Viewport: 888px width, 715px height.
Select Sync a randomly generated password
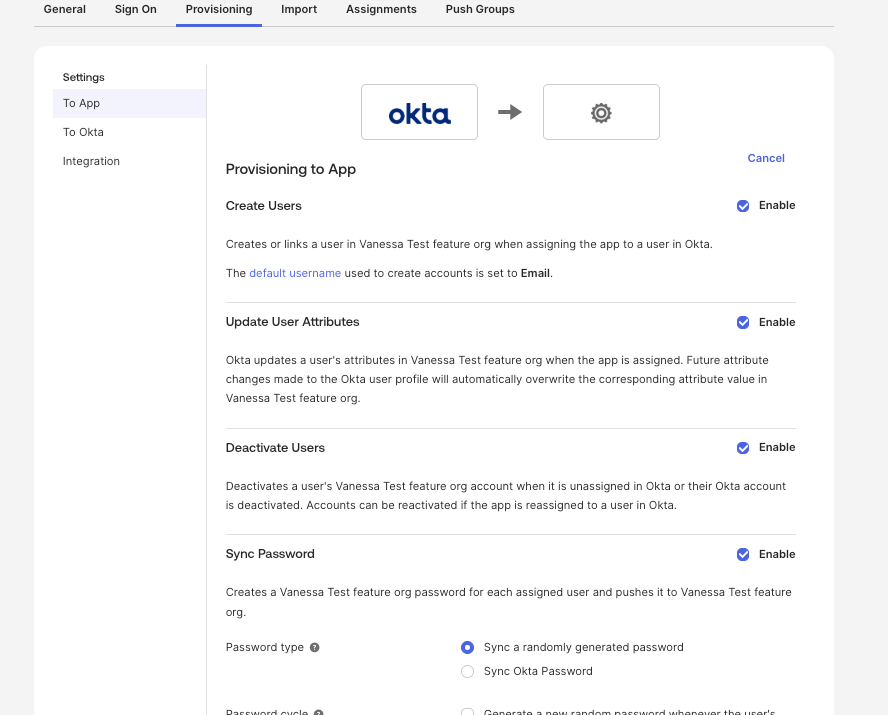[467, 647]
